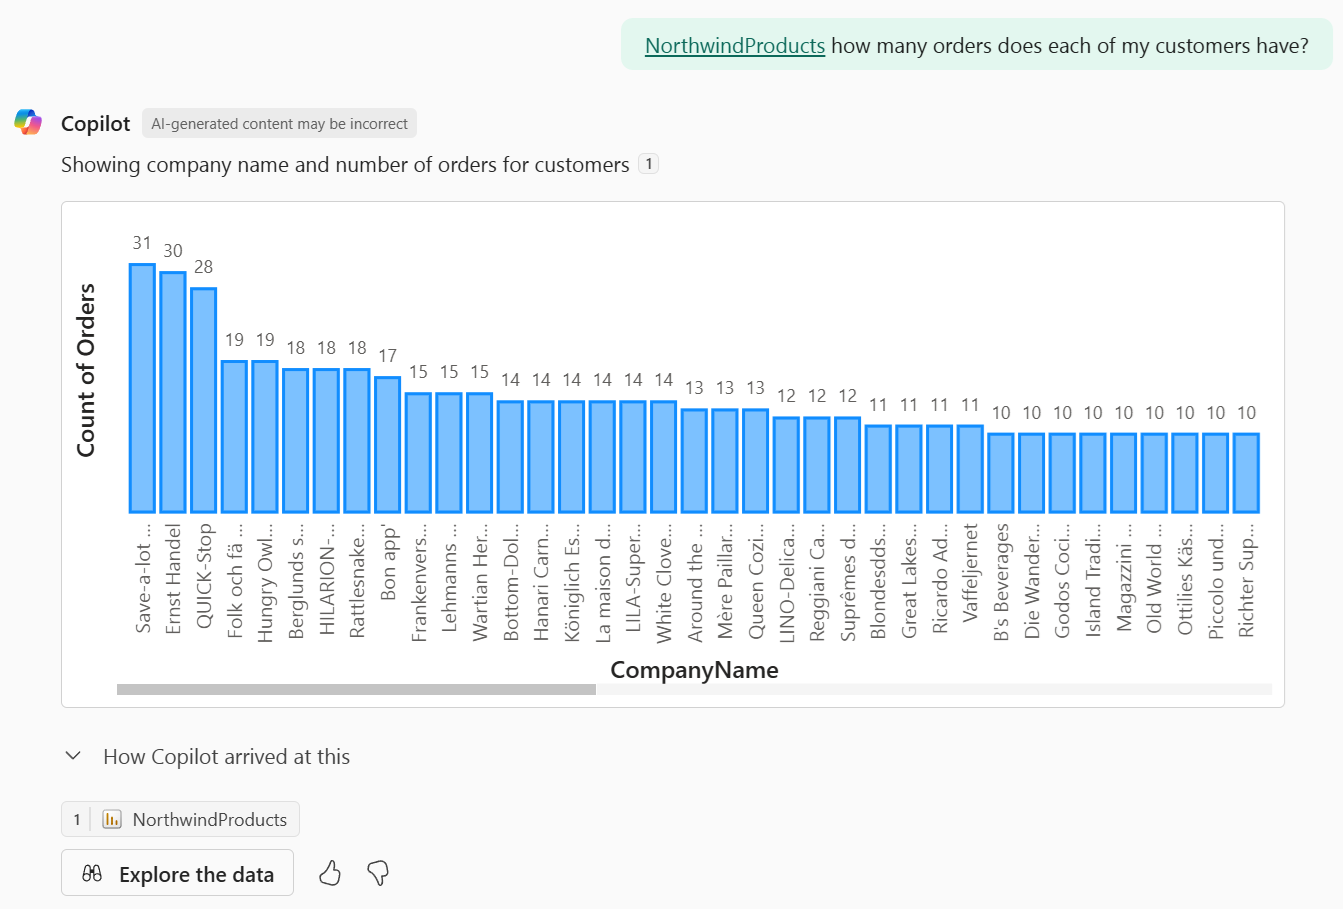Click the Bon app' bar showing 17
Image resolution: width=1343 pixels, height=909 pixels.
point(388,445)
